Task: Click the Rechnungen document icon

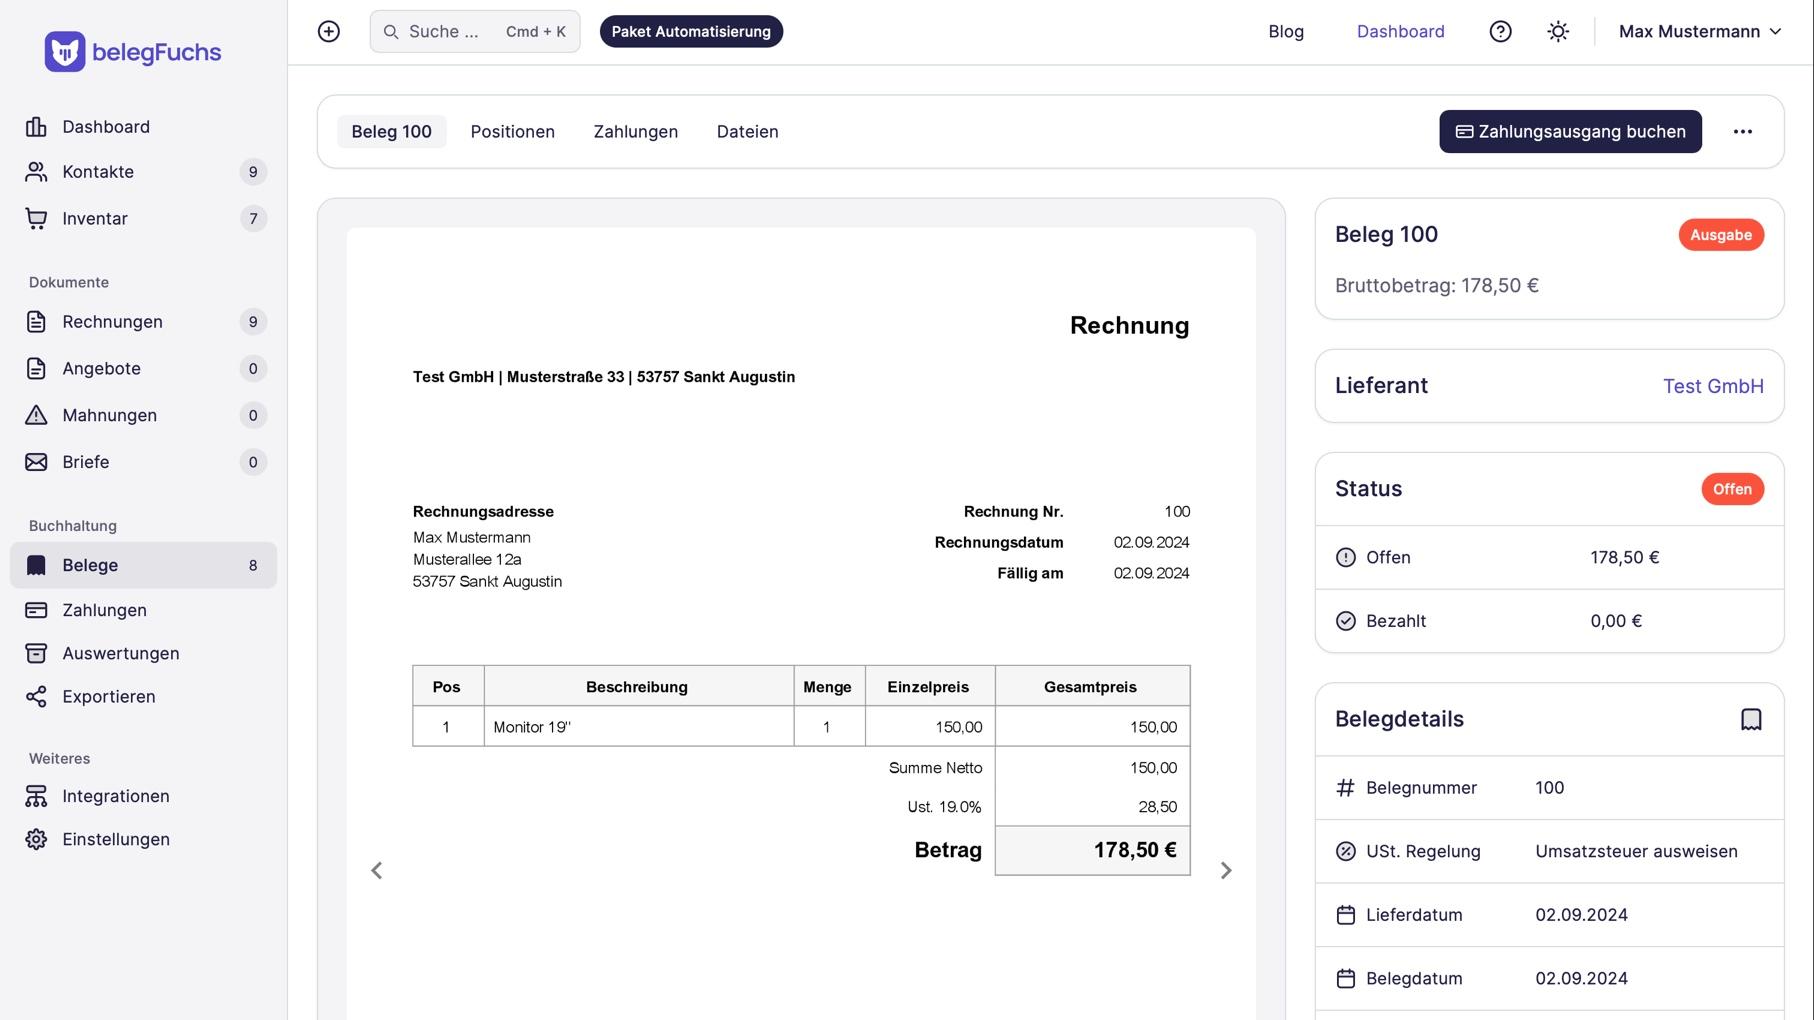Action: (x=36, y=321)
